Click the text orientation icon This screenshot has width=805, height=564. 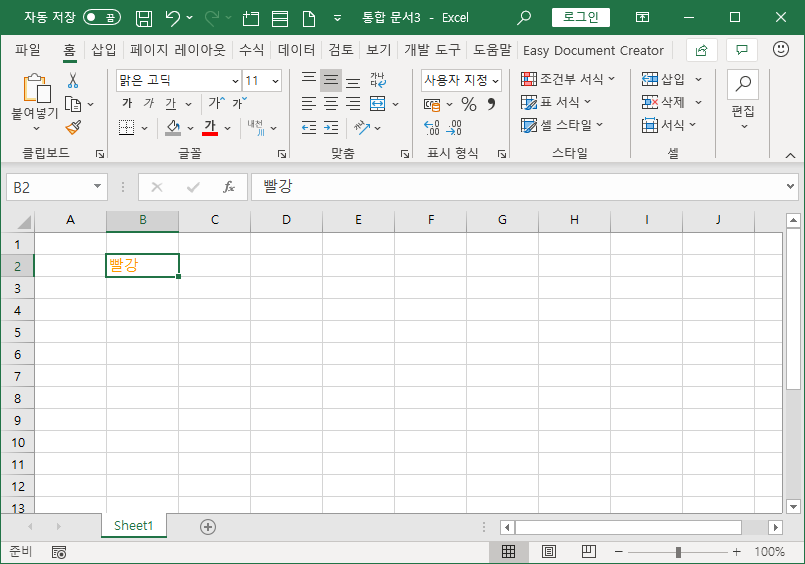click(x=362, y=127)
